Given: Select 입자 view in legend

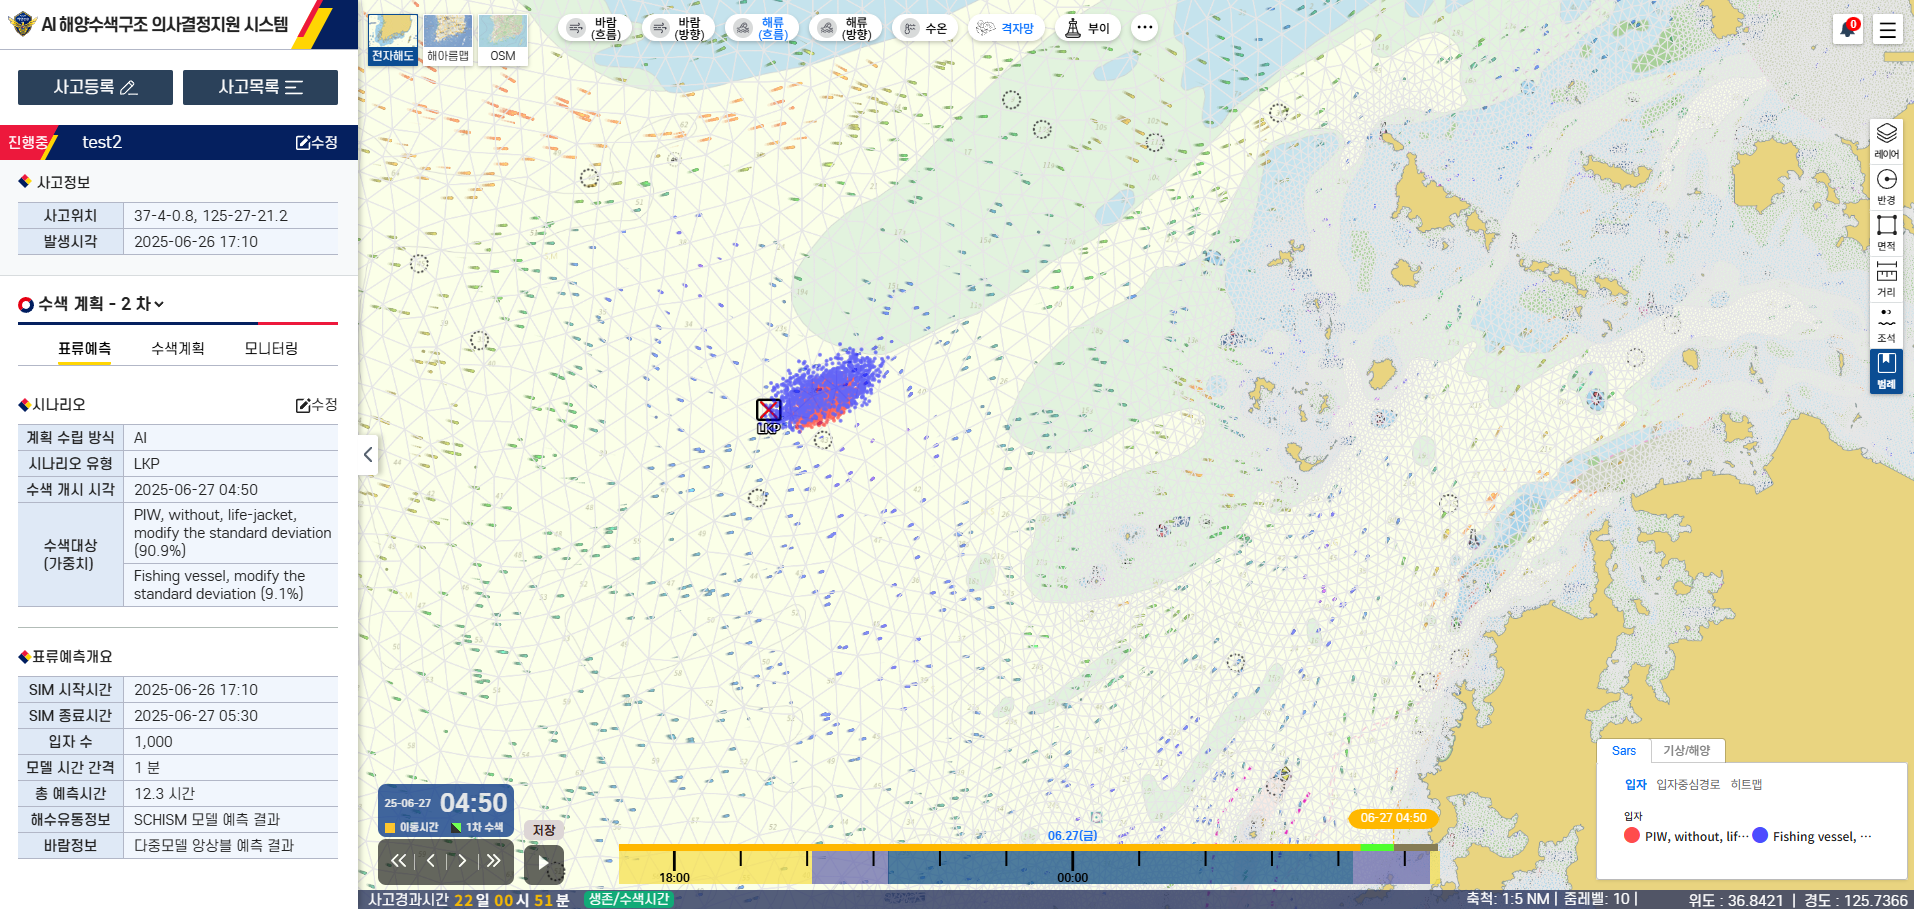Looking at the screenshot, I should (x=1636, y=785).
